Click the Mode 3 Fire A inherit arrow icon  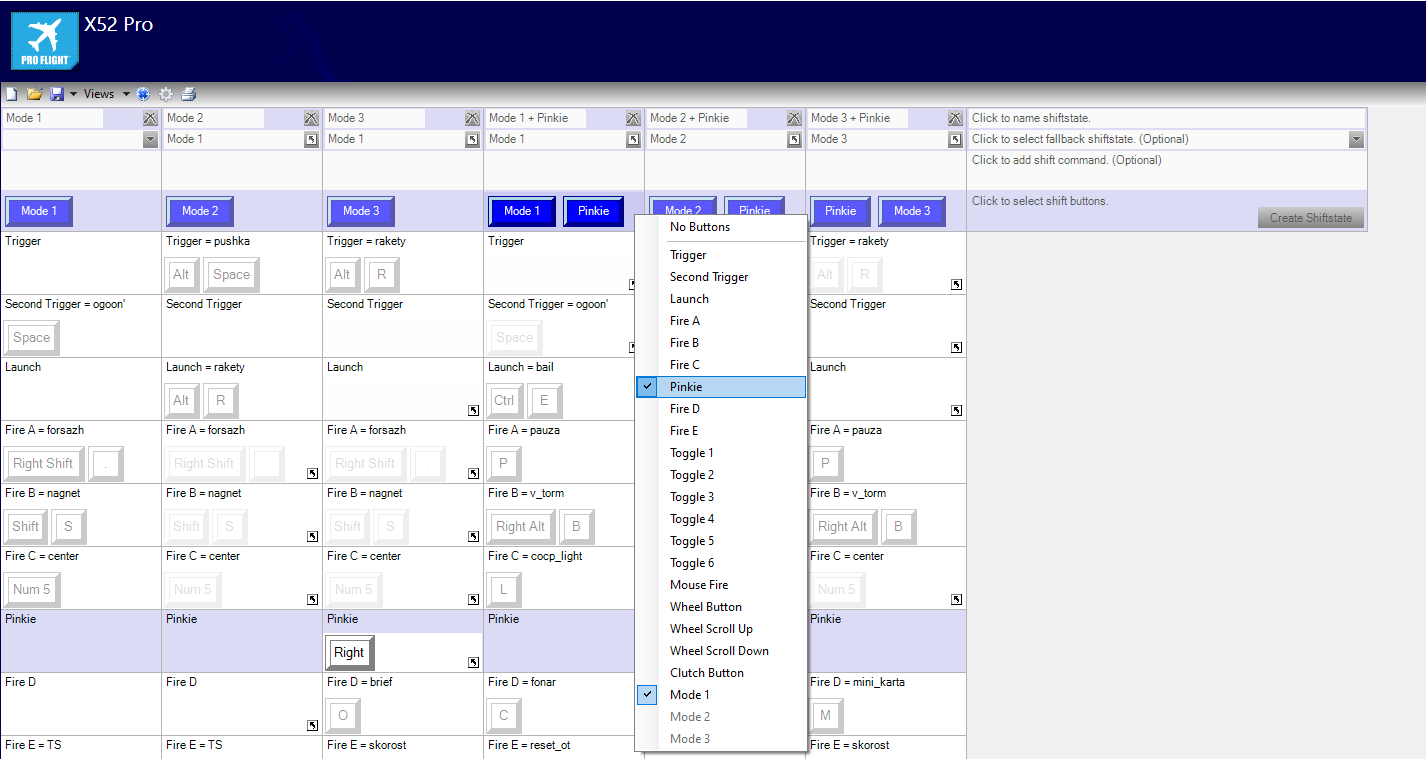(x=473, y=473)
